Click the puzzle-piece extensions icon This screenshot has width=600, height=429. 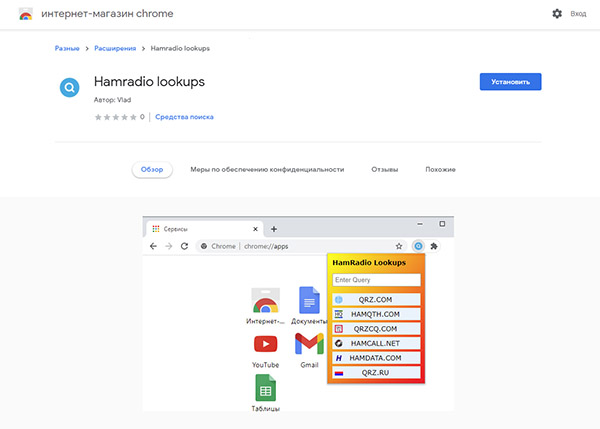434,246
